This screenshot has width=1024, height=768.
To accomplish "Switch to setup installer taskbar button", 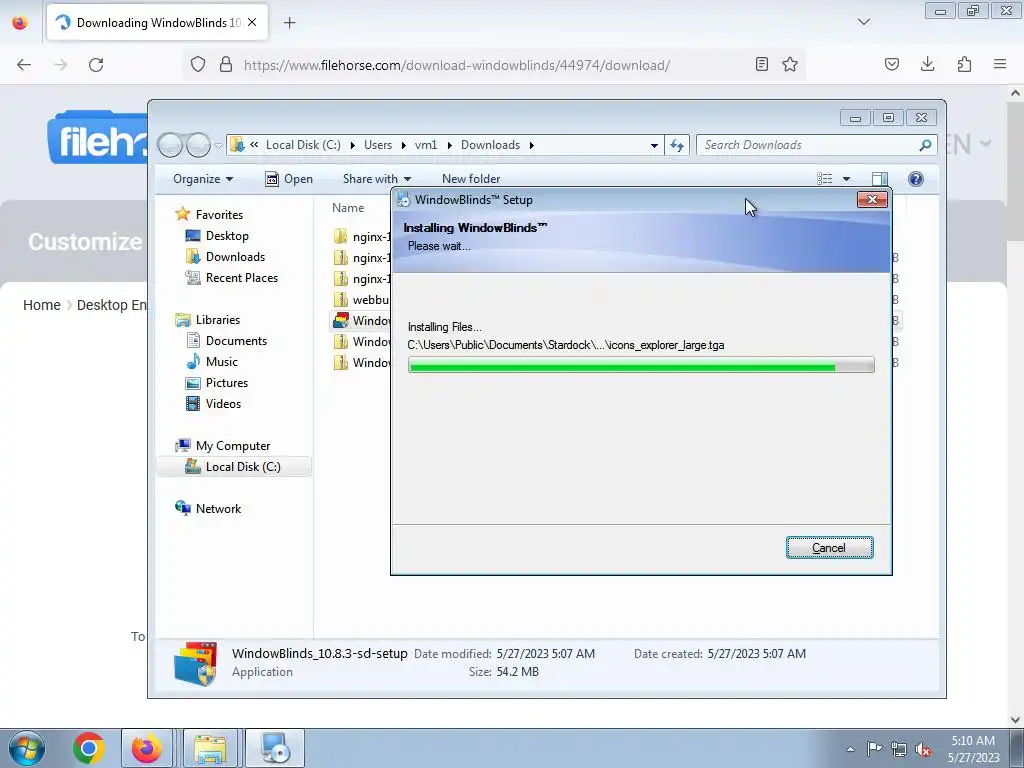I will (275, 748).
